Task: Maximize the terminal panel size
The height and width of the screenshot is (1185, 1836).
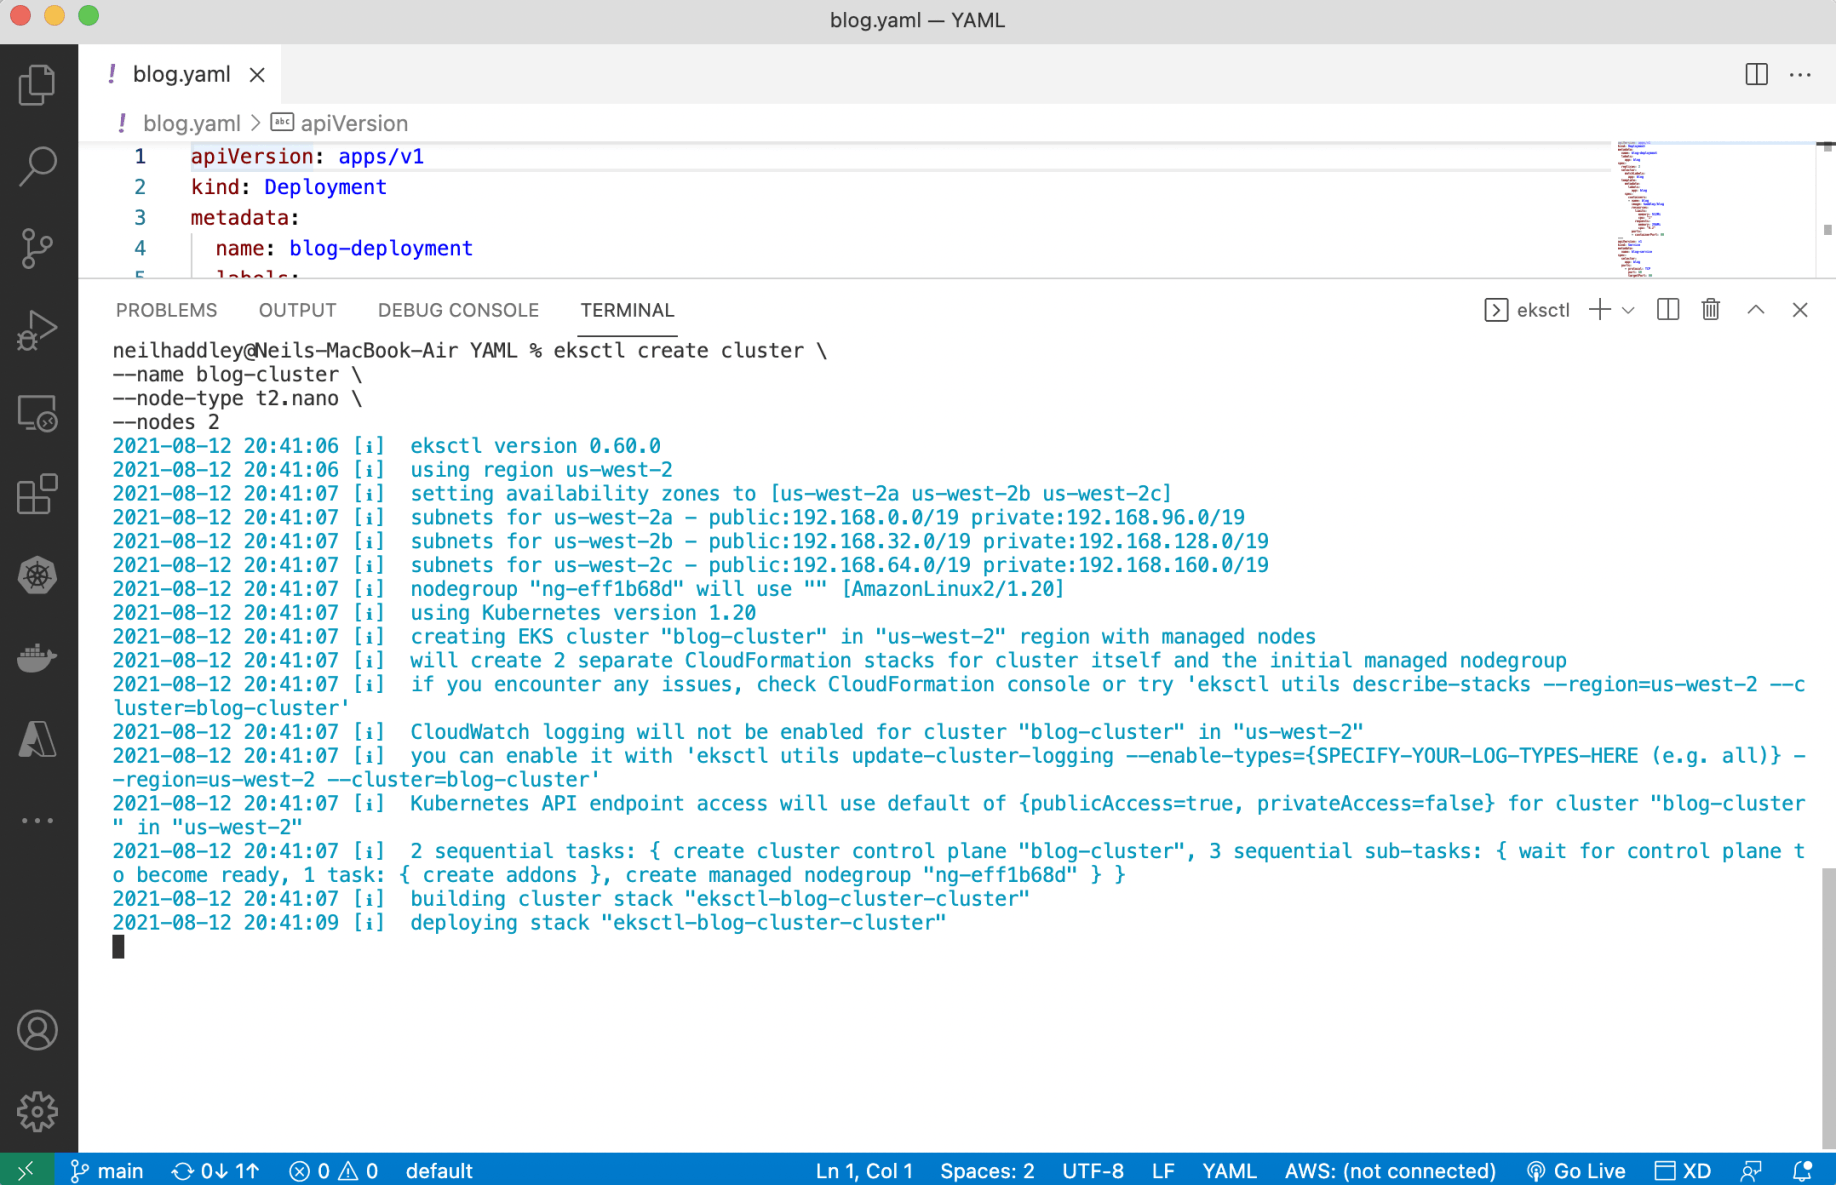Action: (1755, 310)
